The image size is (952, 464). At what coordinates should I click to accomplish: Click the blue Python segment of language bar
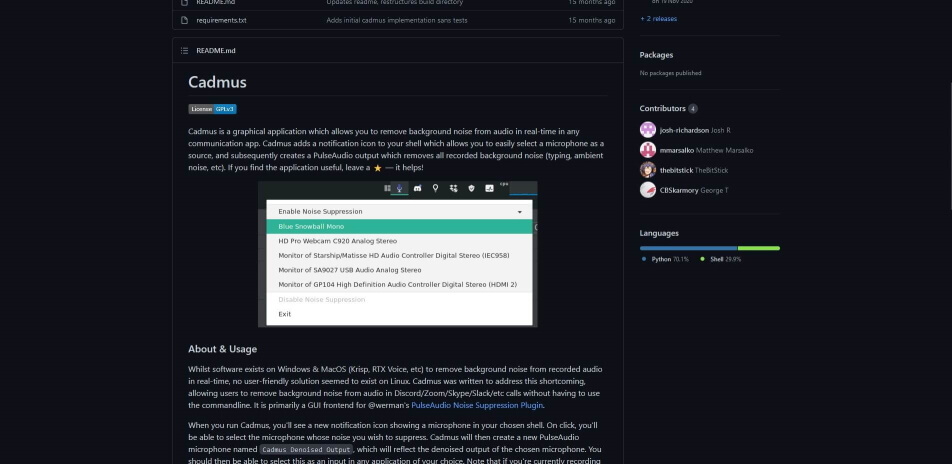(688, 248)
